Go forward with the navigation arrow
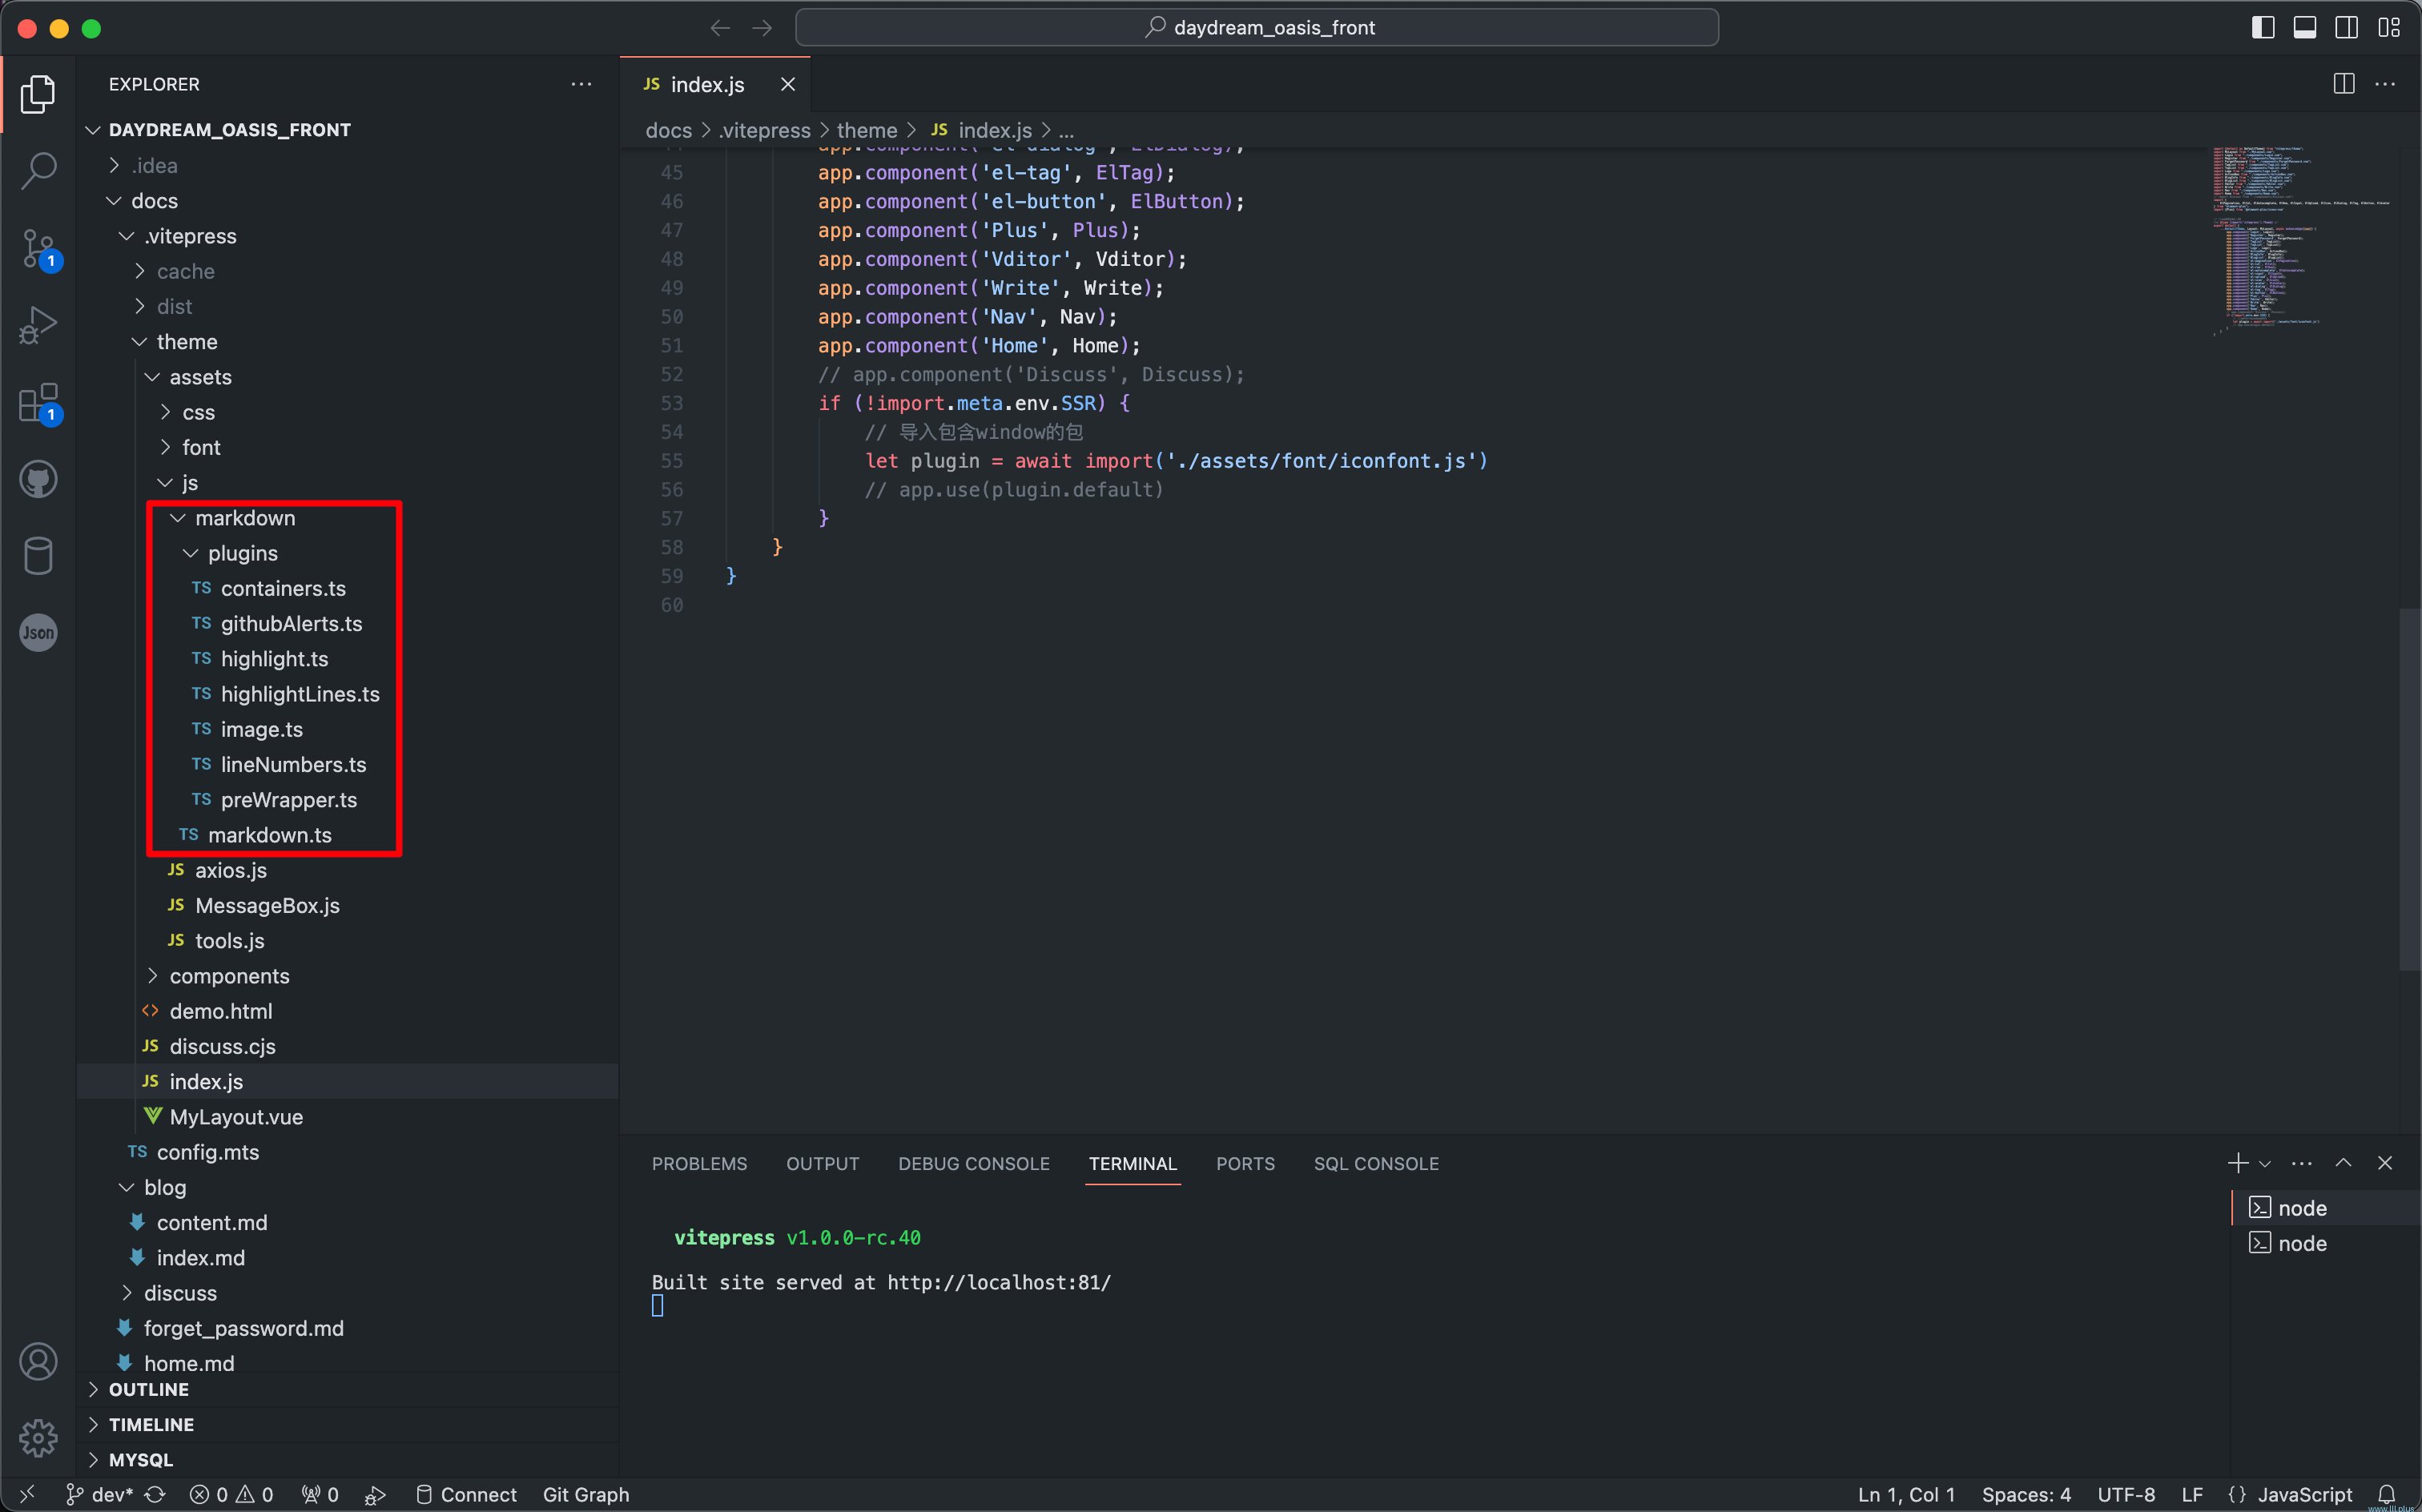This screenshot has width=2422, height=1512. pyautogui.click(x=762, y=28)
